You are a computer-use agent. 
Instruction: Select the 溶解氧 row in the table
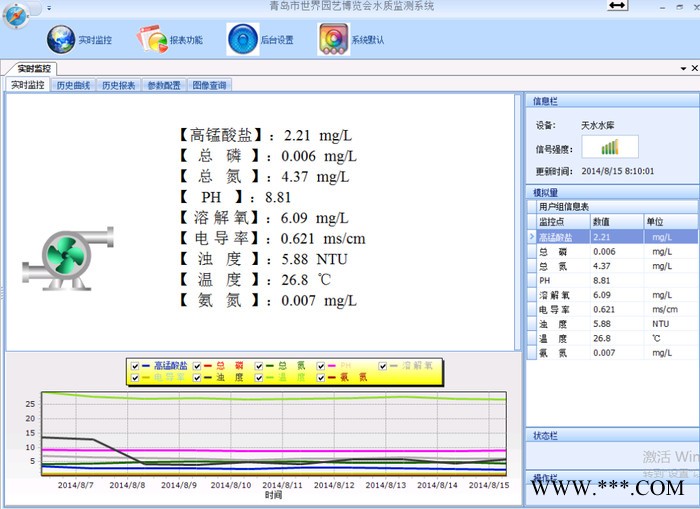pyautogui.click(x=613, y=295)
